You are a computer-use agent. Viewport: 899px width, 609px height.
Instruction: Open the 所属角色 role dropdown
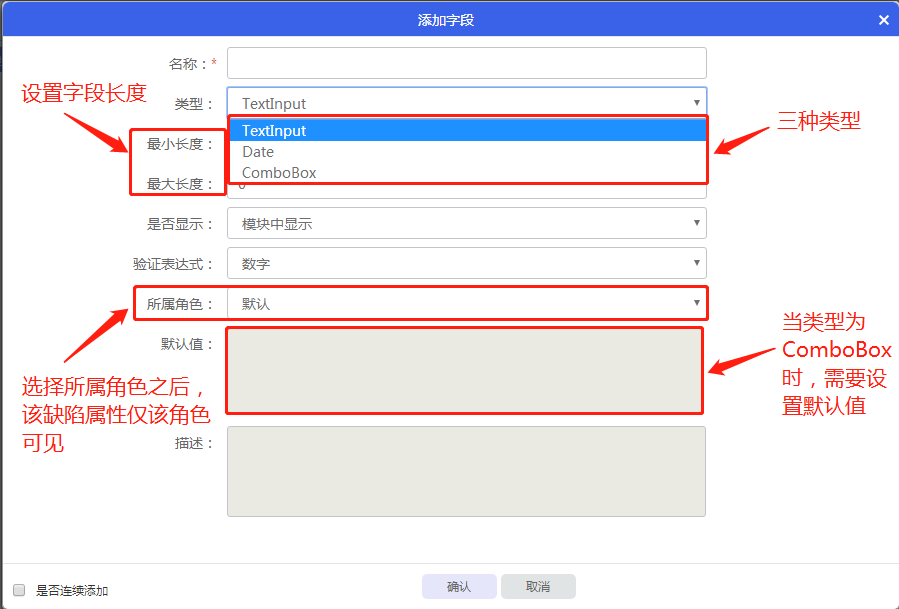coord(466,301)
